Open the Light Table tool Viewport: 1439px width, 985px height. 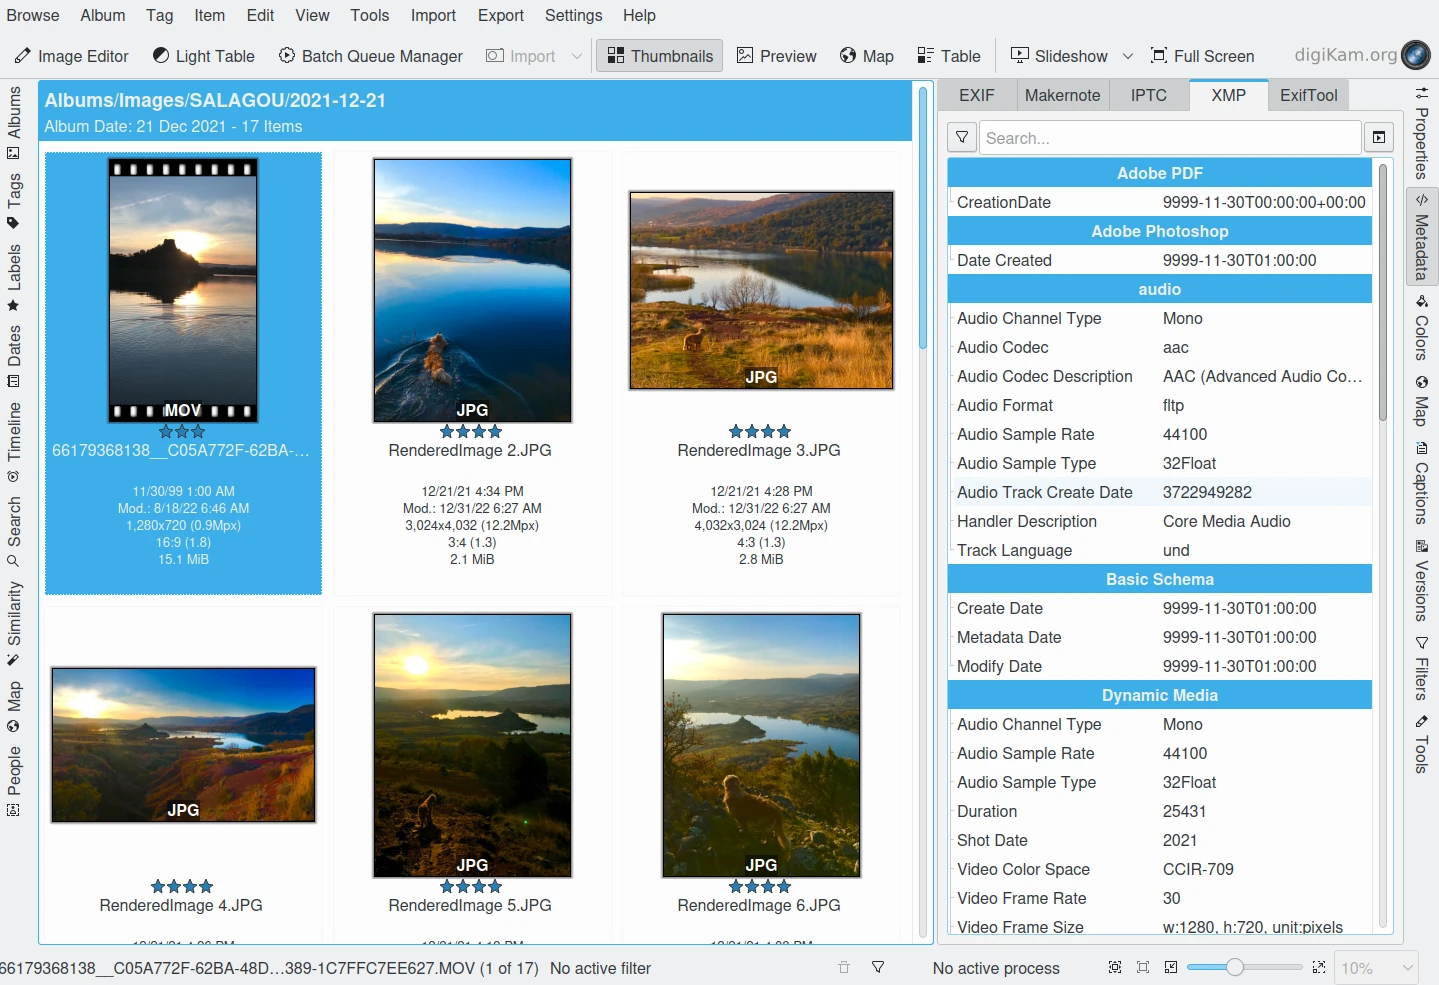[x=203, y=56]
